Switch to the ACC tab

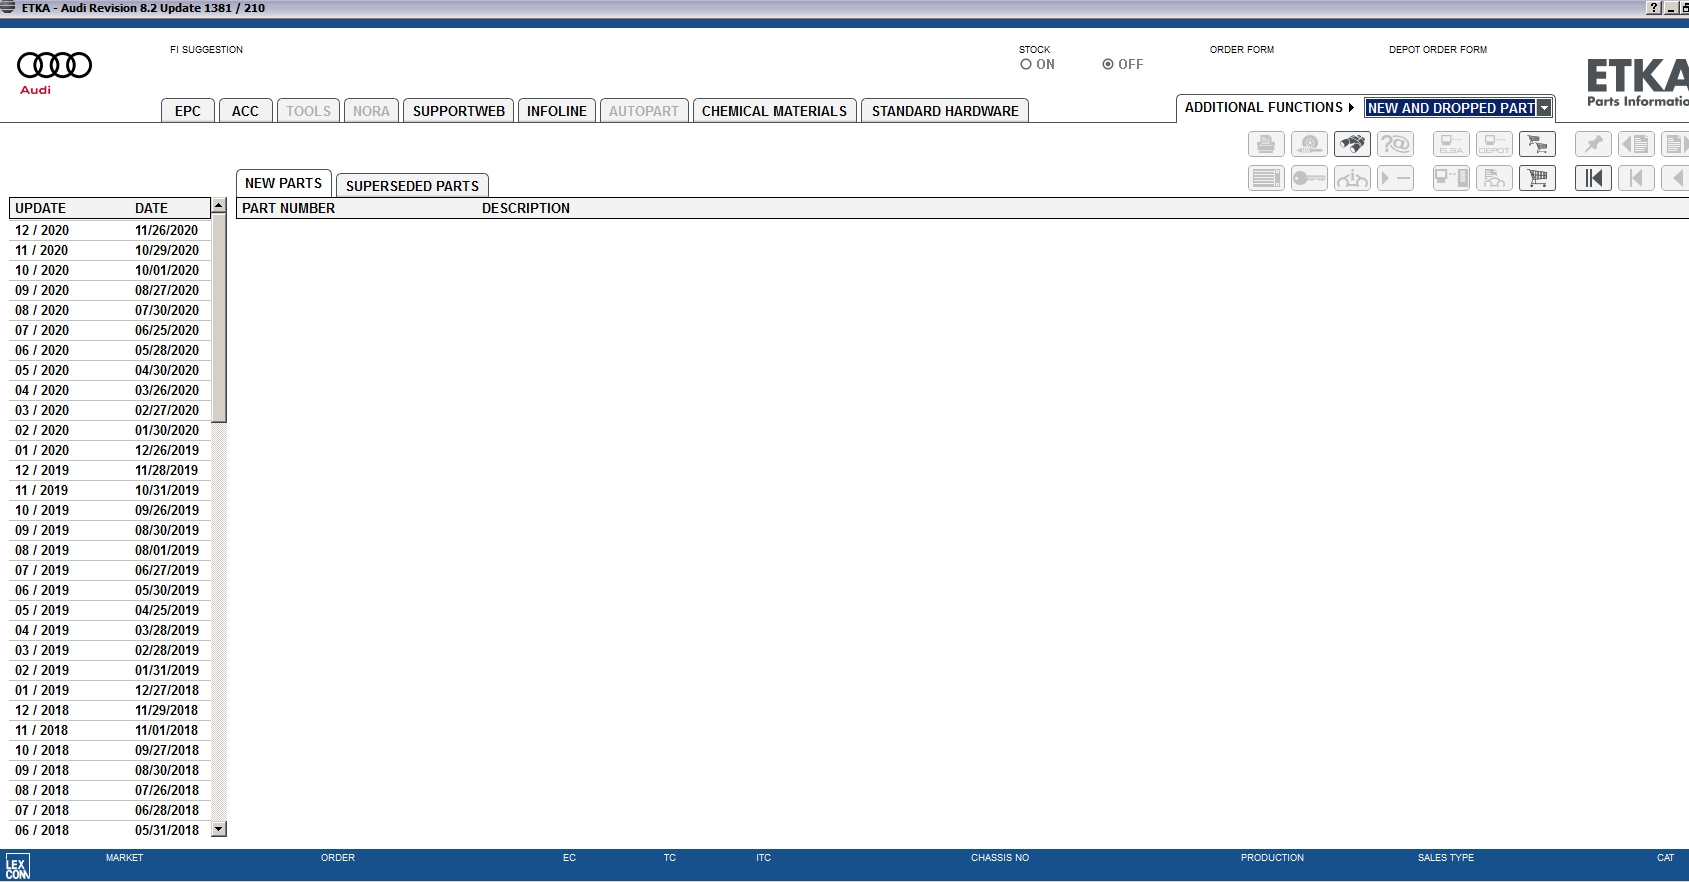pos(245,111)
